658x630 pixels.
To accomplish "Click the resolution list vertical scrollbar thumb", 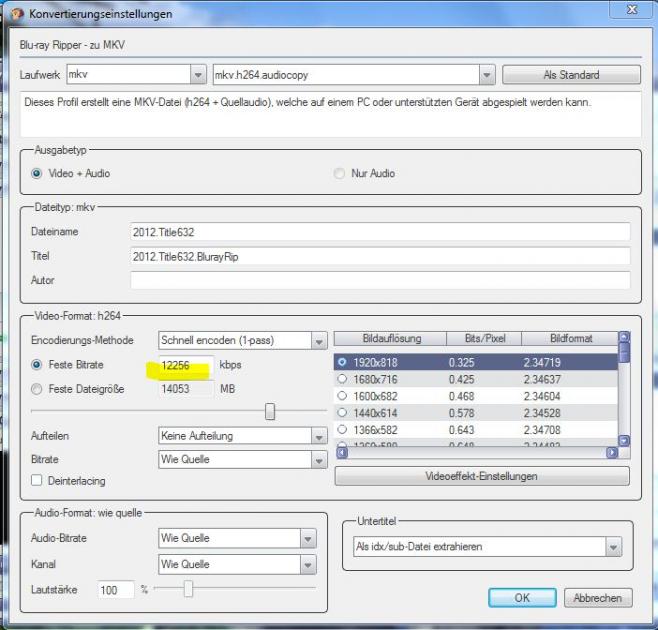I will pos(624,352).
